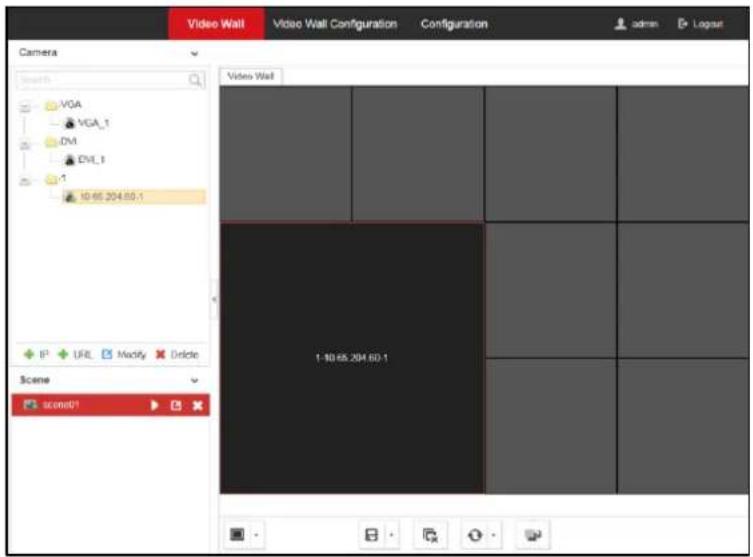Viewport: 753px width, 557px height.
Task: Click the admin user icon
Action: click(x=620, y=24)
